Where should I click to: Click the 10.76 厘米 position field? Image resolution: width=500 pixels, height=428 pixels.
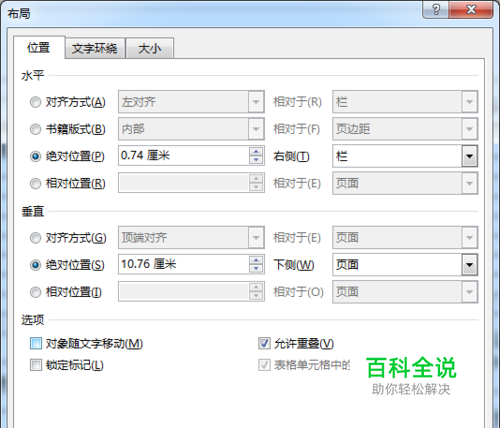pos(183,264)
